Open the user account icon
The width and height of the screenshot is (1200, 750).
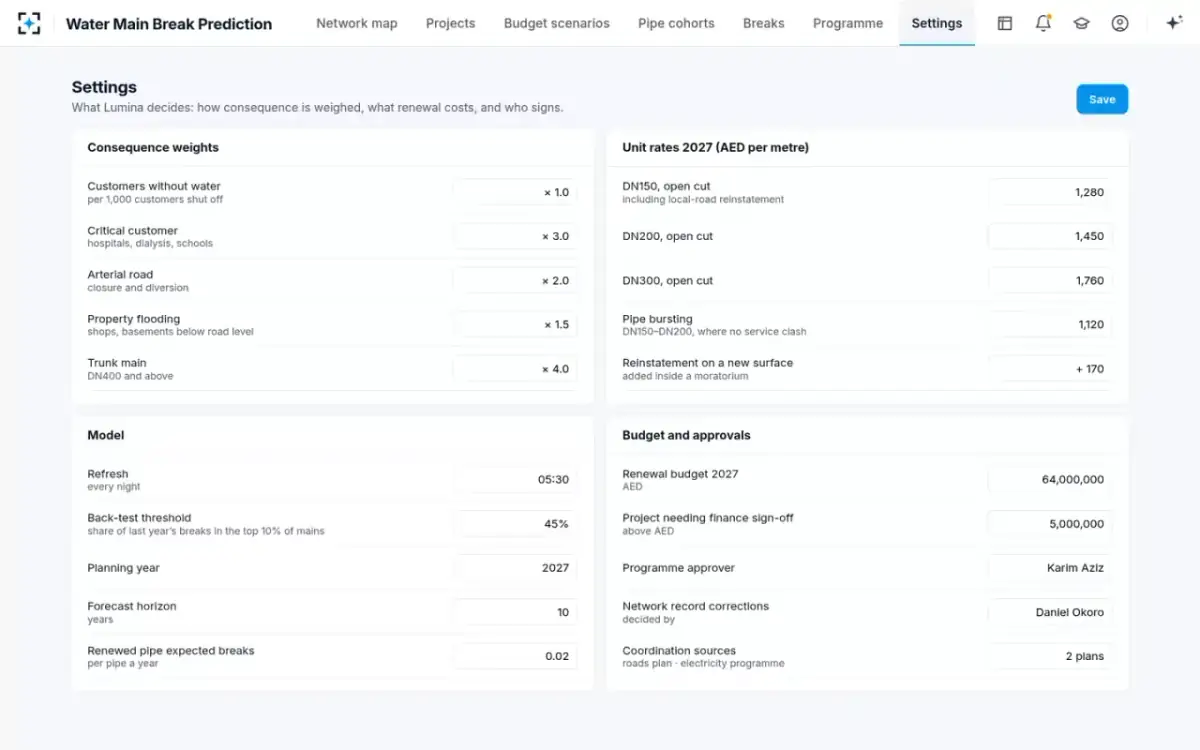click(x=1120, y=23)
